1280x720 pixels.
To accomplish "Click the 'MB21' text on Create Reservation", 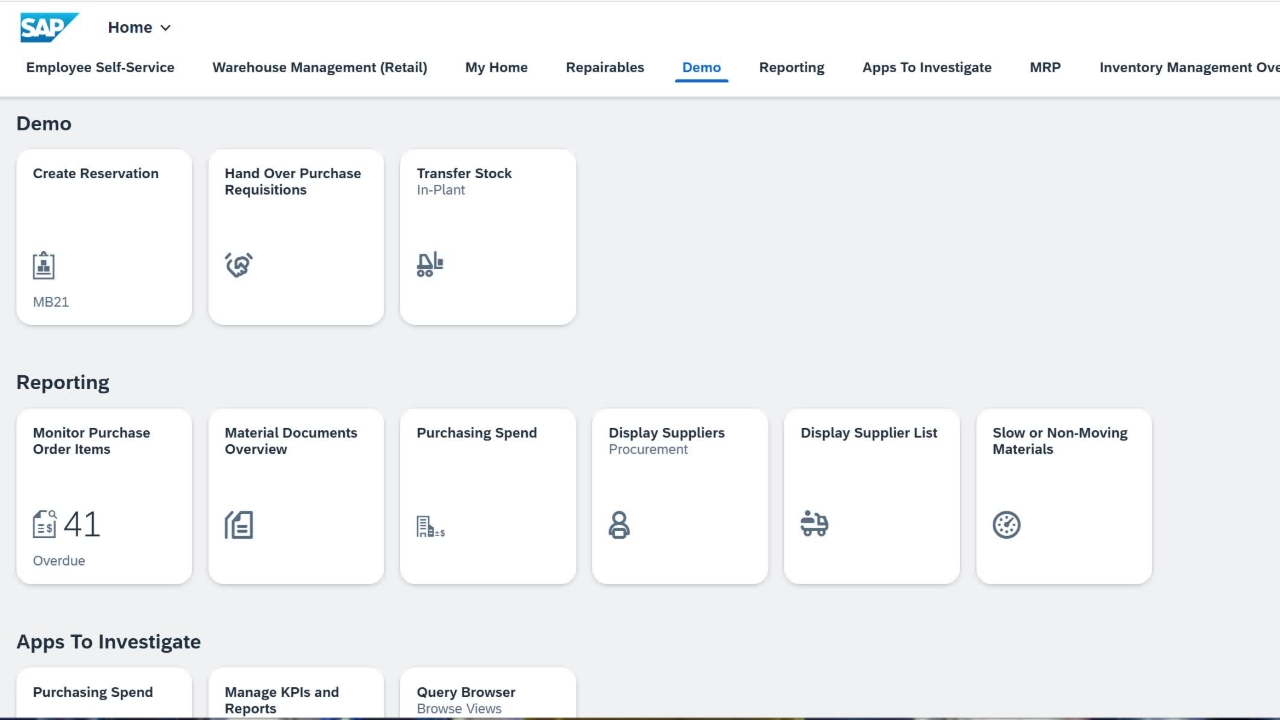I will tap(51, 302).
